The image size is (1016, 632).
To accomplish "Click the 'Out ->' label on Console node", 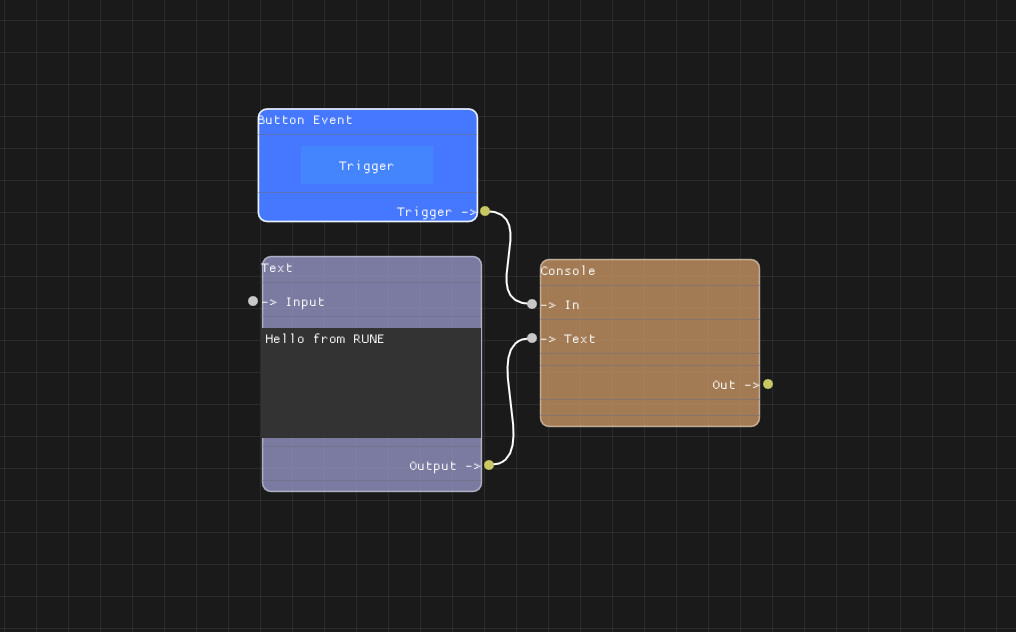I will tap(734, 385).
